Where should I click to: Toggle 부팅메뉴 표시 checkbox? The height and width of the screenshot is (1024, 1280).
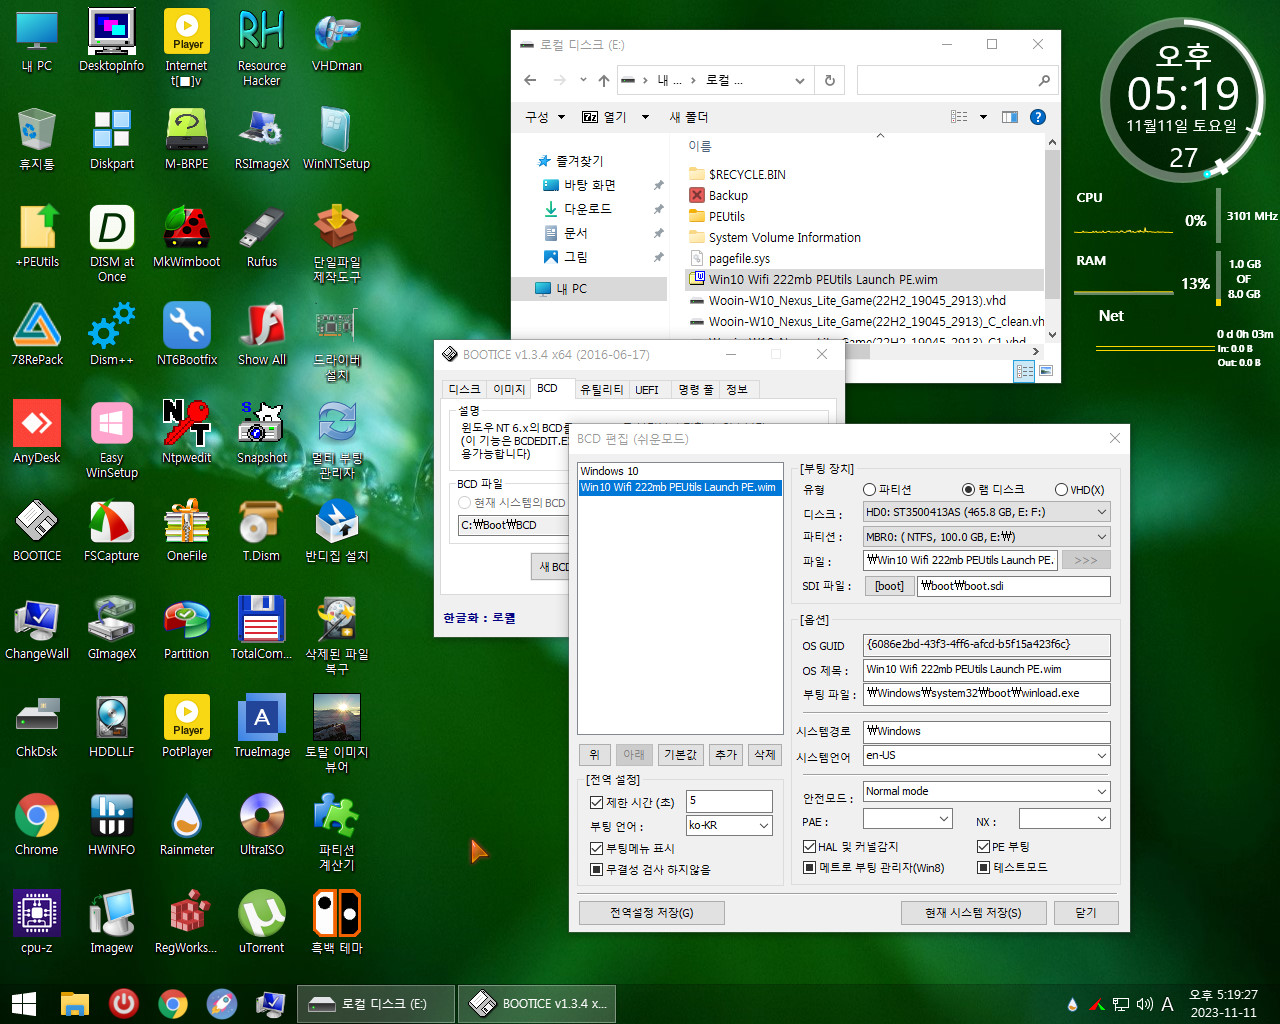click(596, 848)
